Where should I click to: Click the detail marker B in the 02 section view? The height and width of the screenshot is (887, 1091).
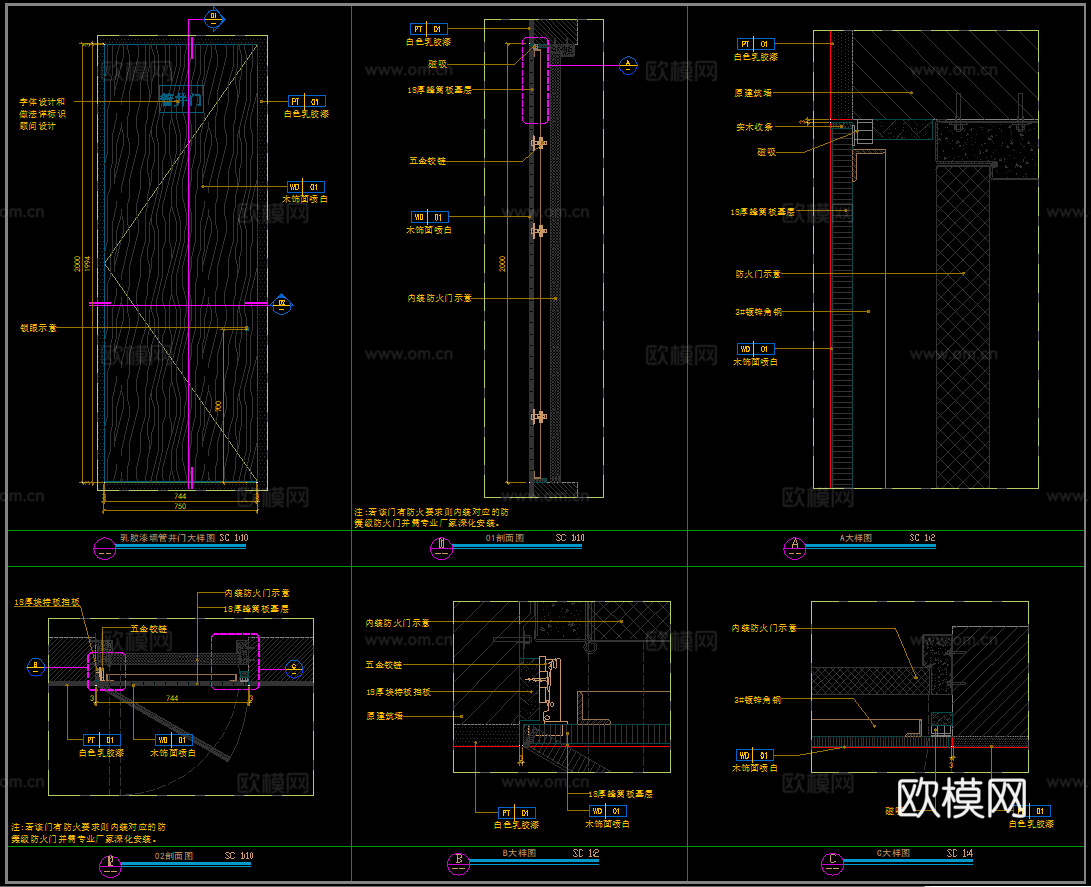(x=35, y=667)
